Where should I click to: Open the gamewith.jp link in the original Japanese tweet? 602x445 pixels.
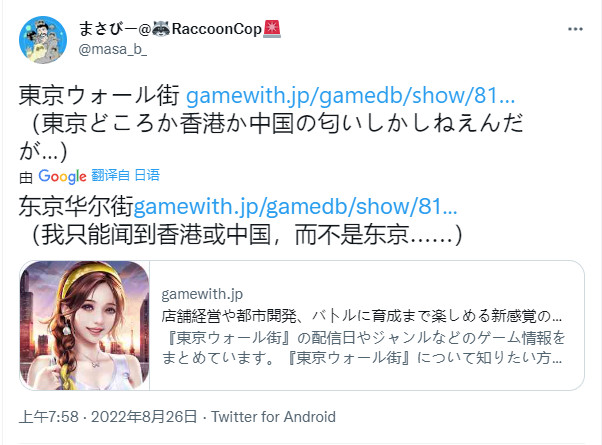click(350, 95)
